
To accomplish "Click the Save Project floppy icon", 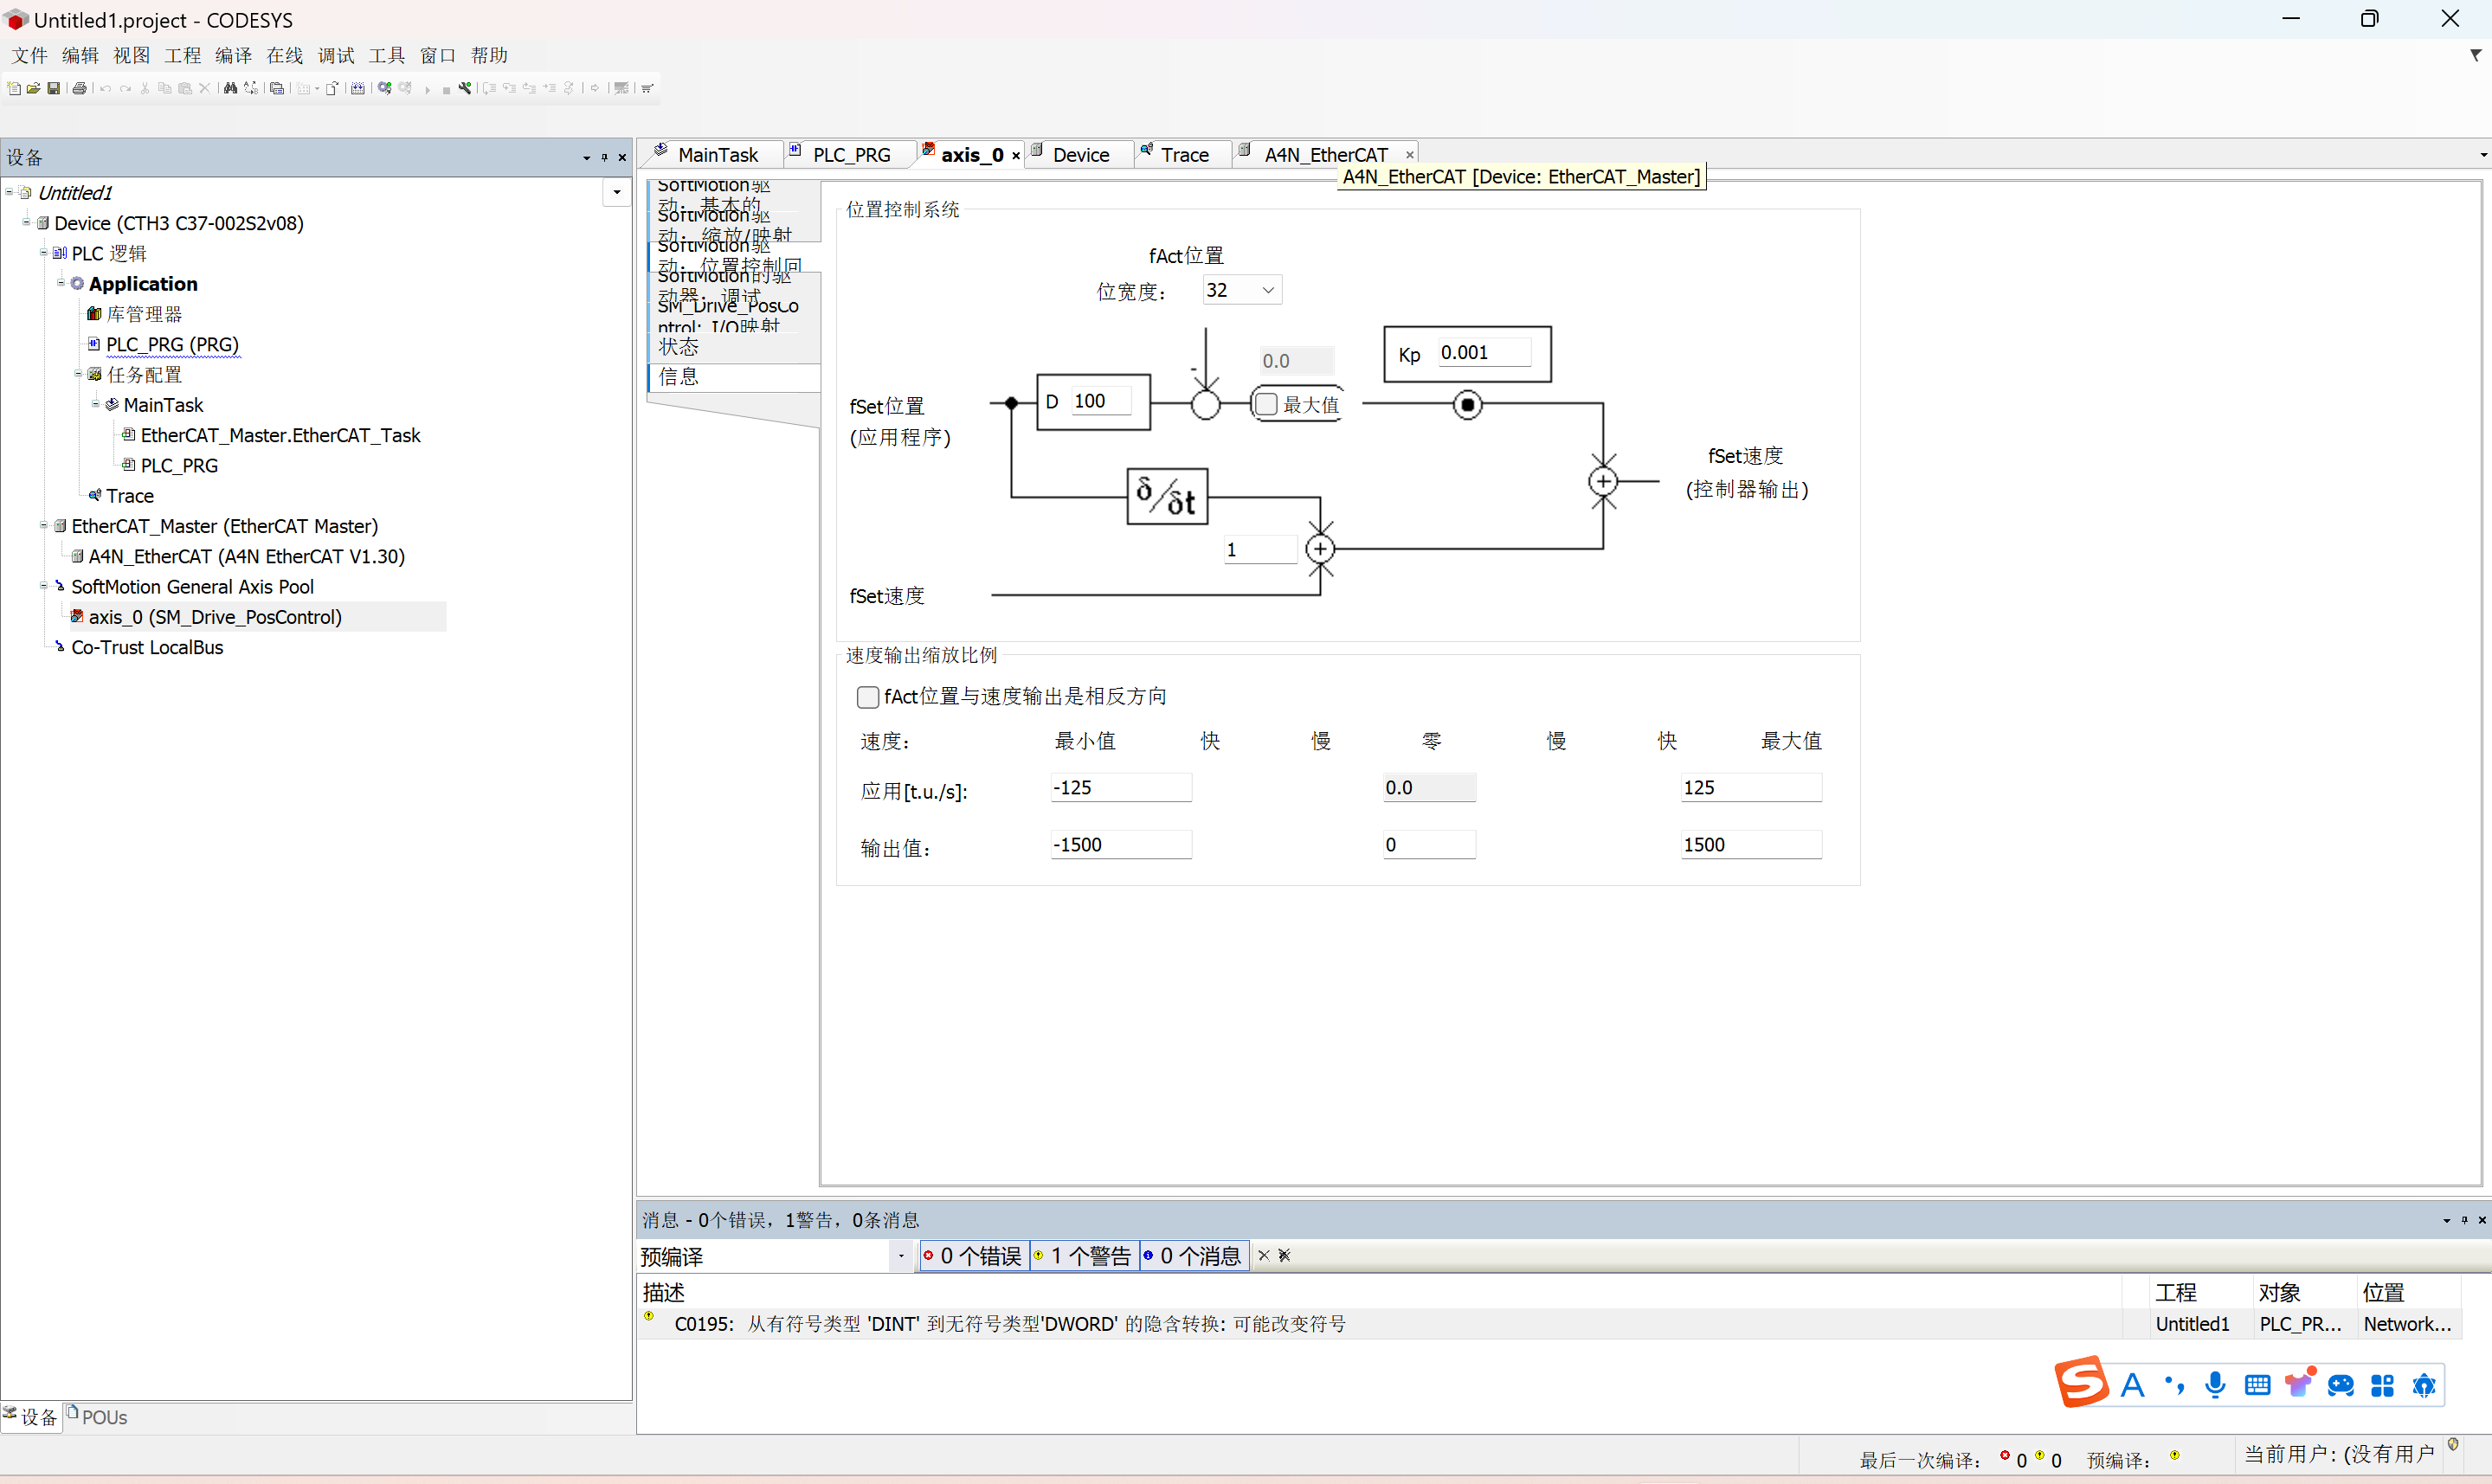I will click(x=54, y=88).
